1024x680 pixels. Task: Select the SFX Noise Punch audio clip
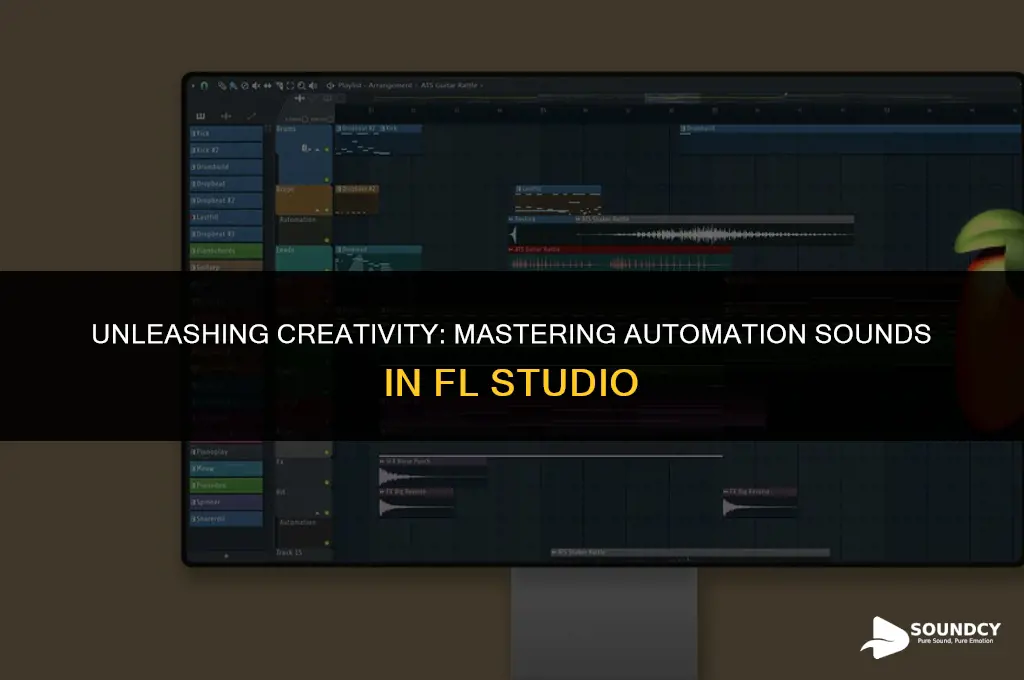point(433,472)
